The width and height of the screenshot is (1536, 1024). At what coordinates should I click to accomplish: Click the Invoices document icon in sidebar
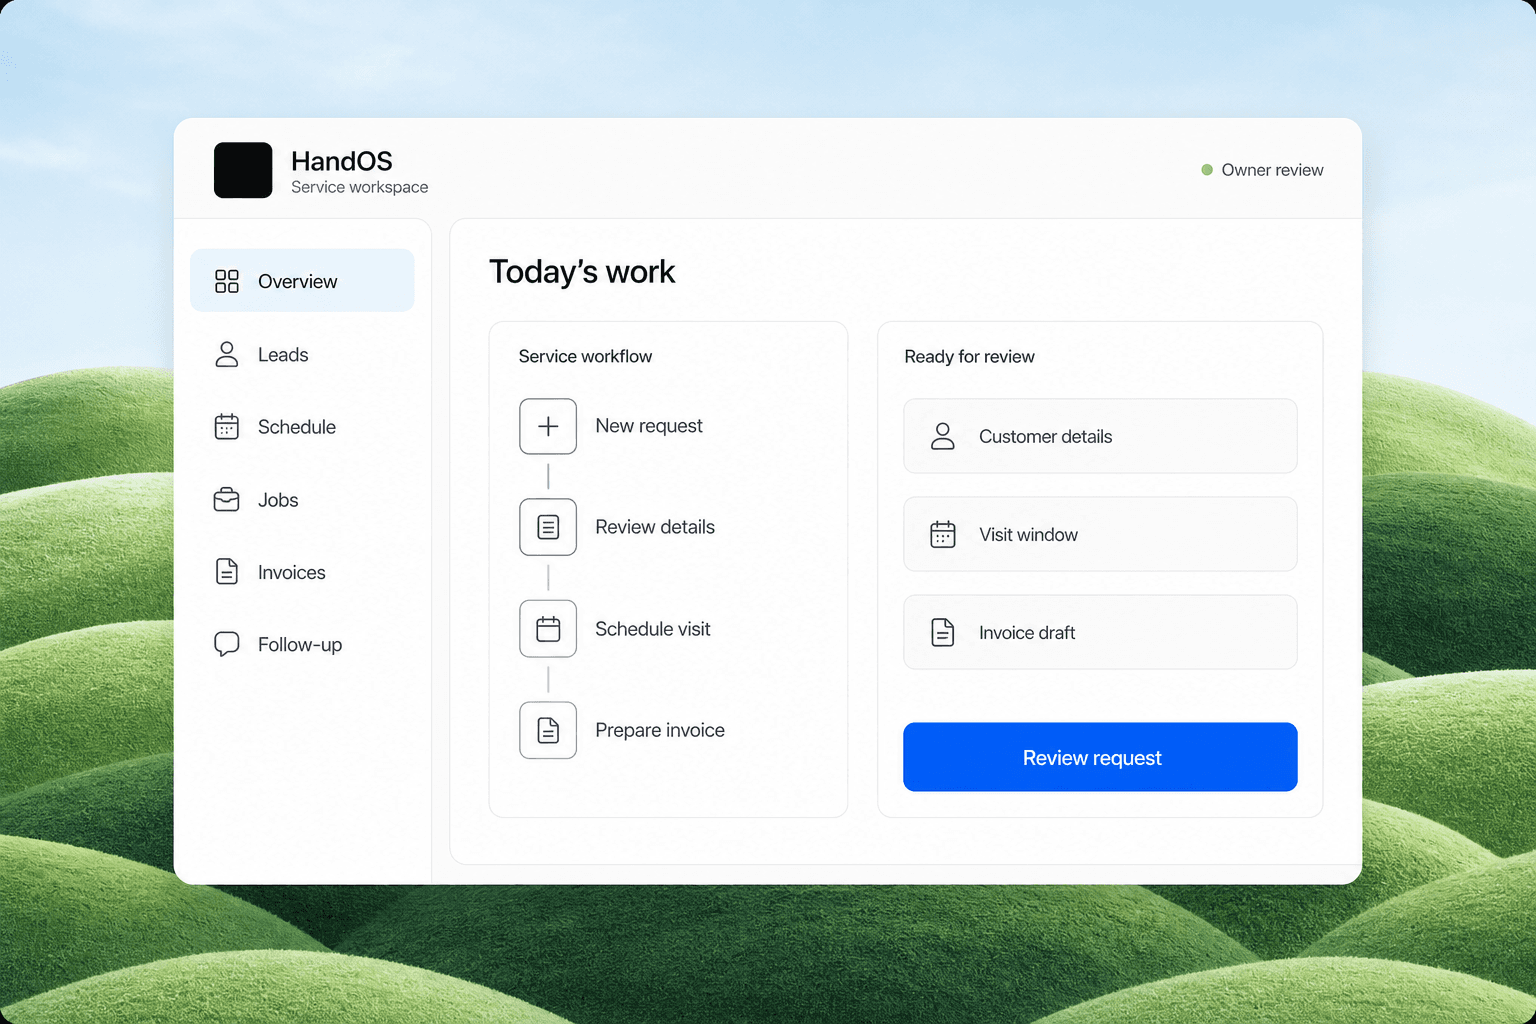[227, 572]
